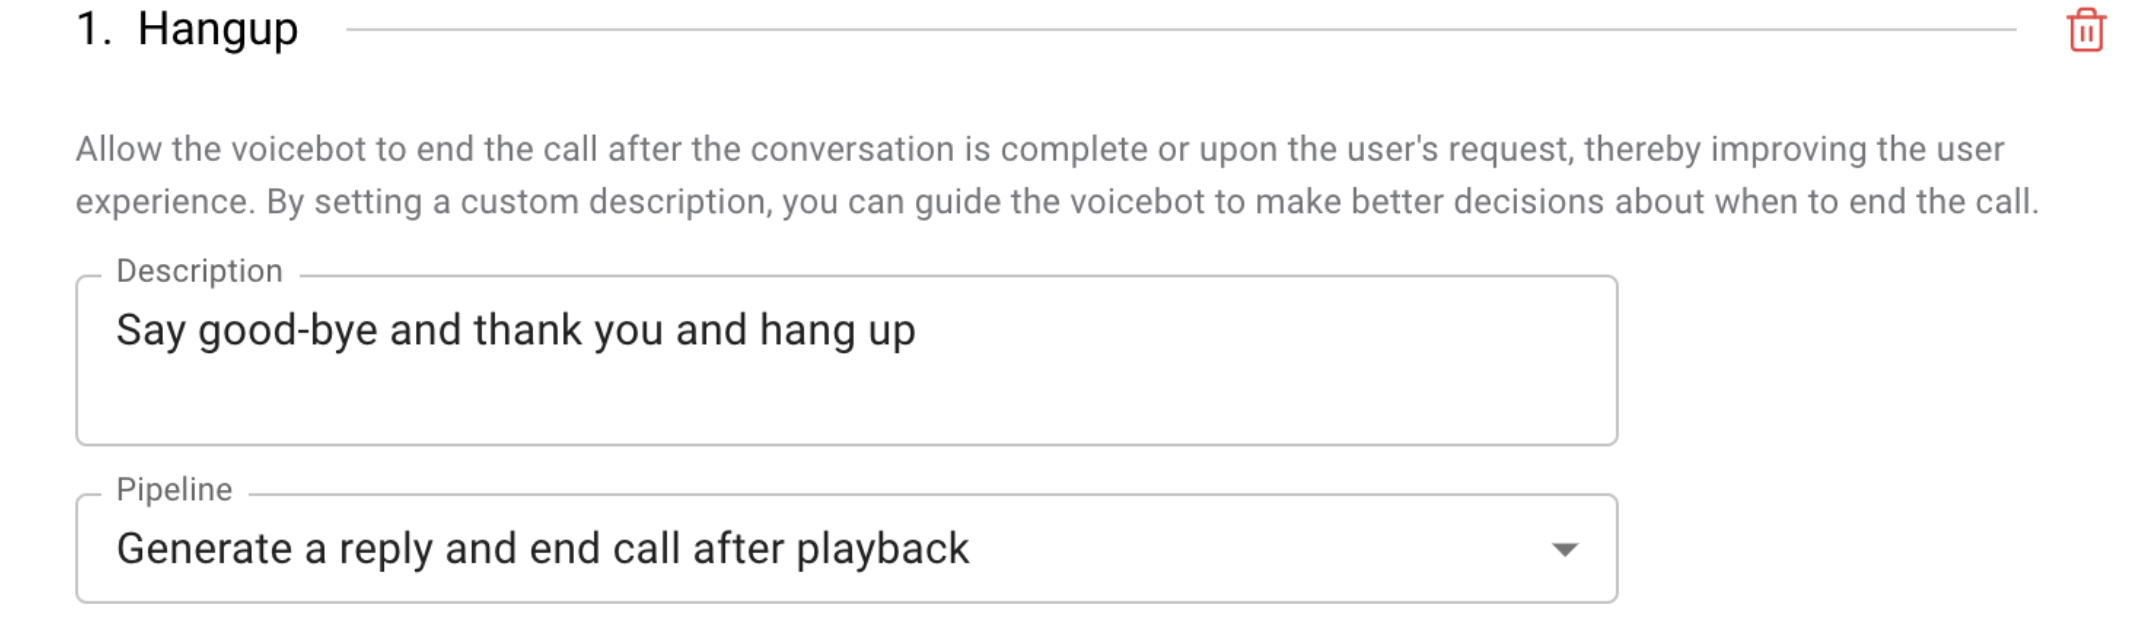Open the Pipeline dropdown arrow
2148x626 pixels.
1564,549
